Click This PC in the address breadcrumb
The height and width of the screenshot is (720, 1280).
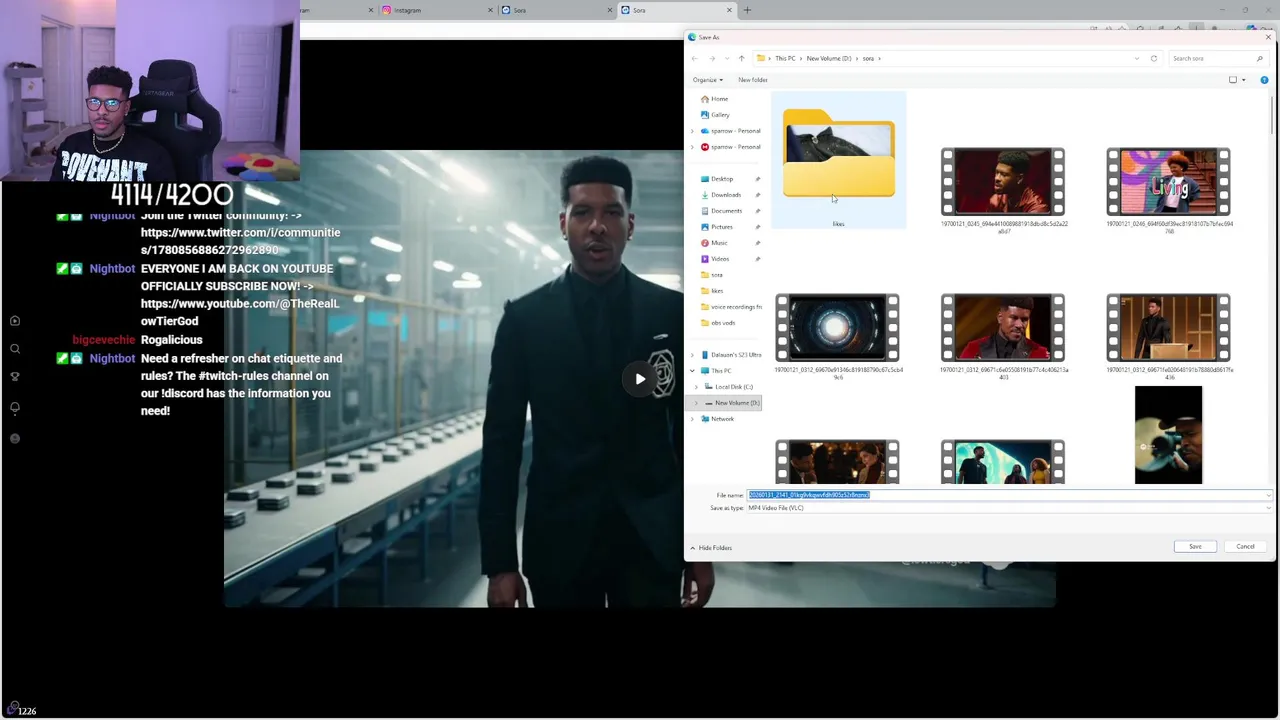(785, 58)
